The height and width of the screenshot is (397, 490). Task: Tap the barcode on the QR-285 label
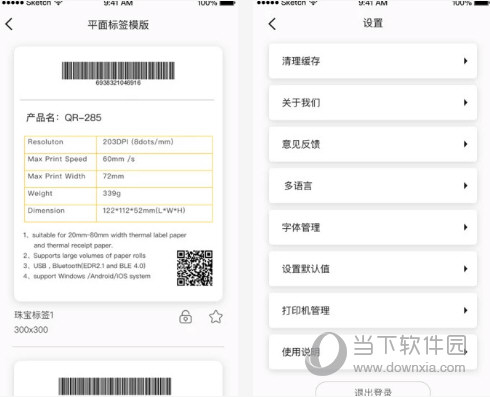[x=118, y=70]
